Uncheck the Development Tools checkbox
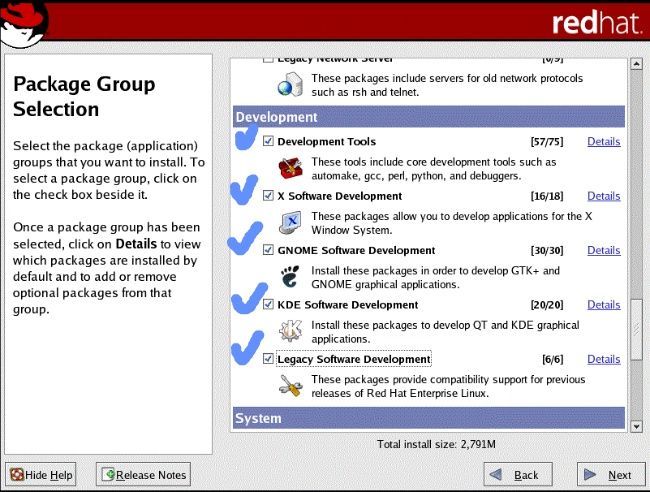Viewport: 650px width, 492px height. 268,141
